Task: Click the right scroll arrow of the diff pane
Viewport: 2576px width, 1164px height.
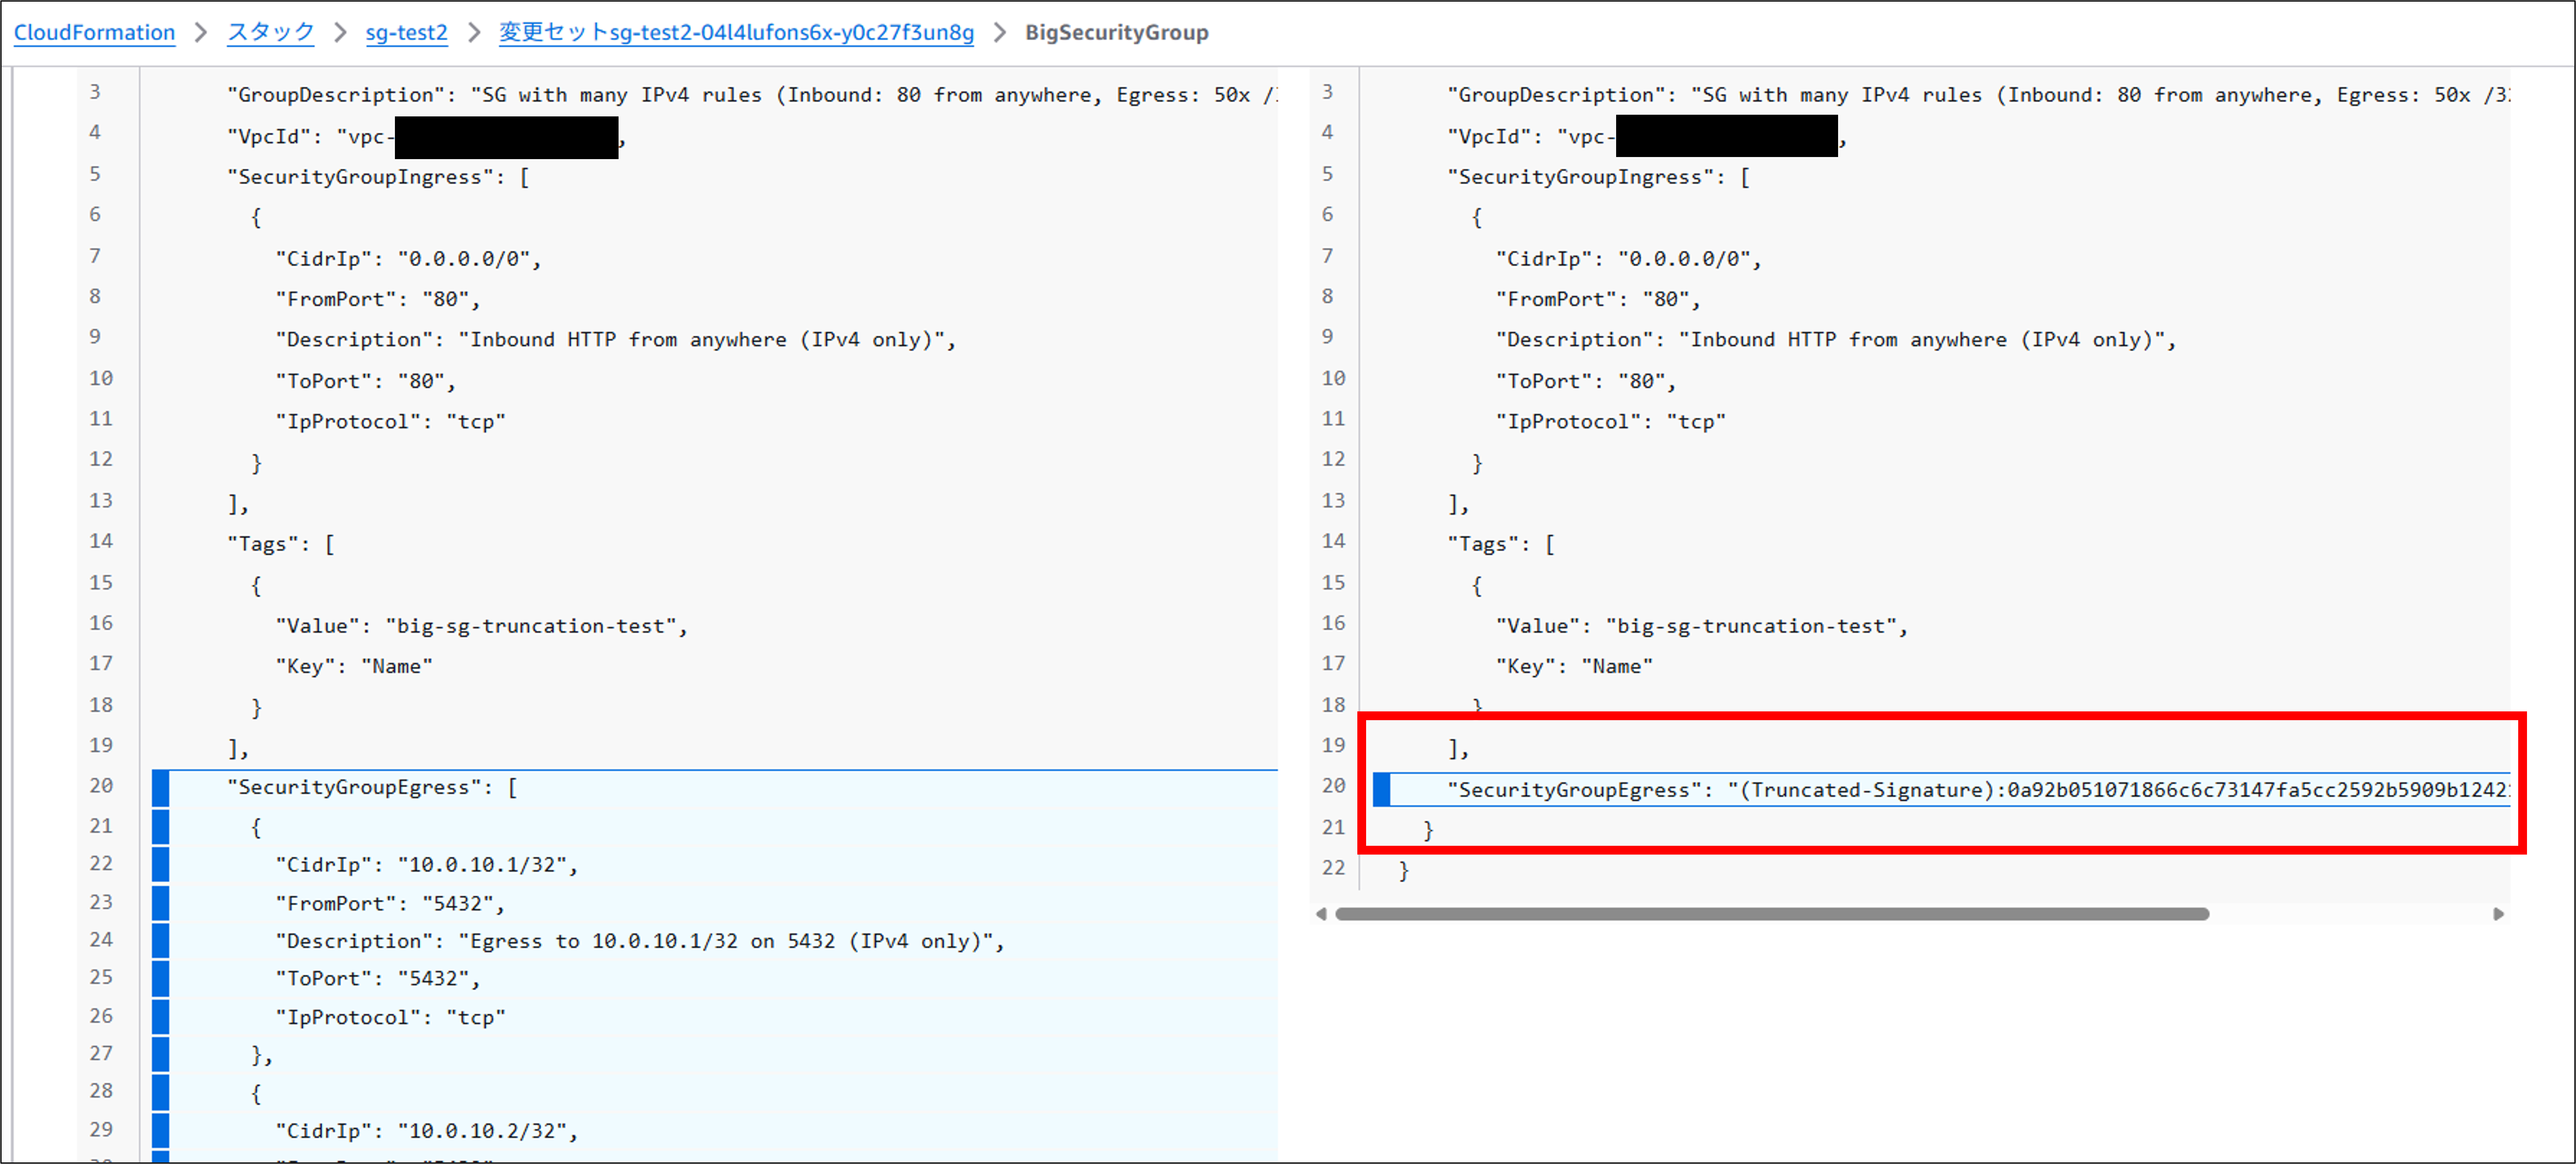Action: pos(2499,913)
